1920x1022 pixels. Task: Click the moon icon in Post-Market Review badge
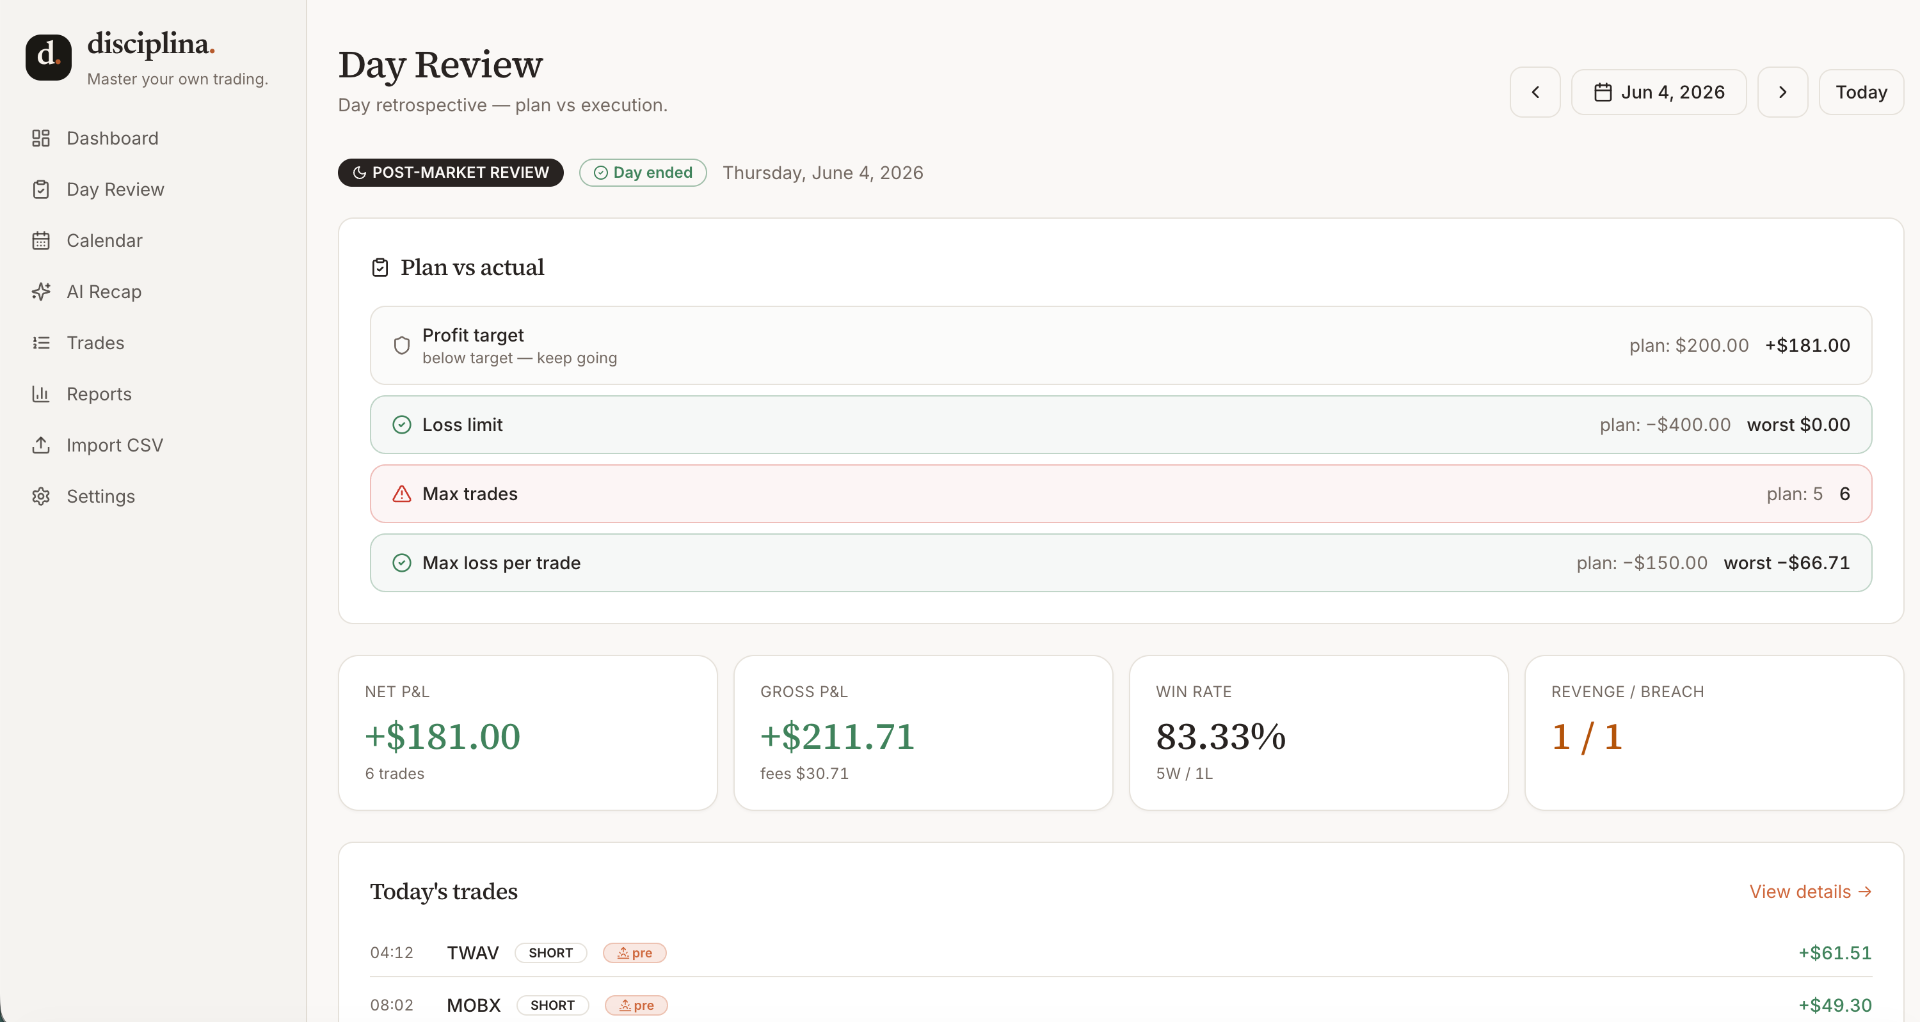360,173
